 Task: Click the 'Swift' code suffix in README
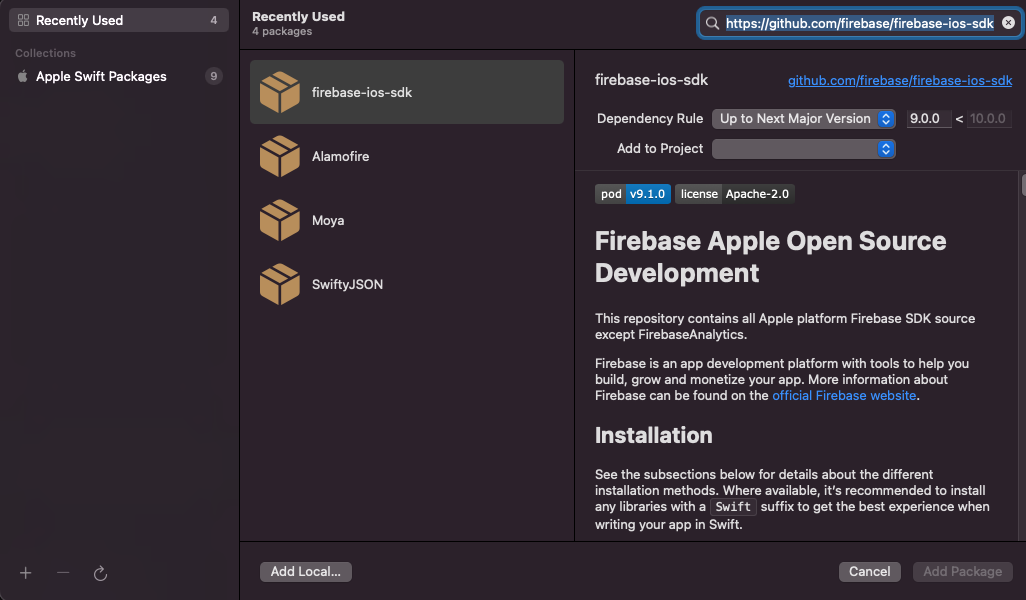(733, 507)
